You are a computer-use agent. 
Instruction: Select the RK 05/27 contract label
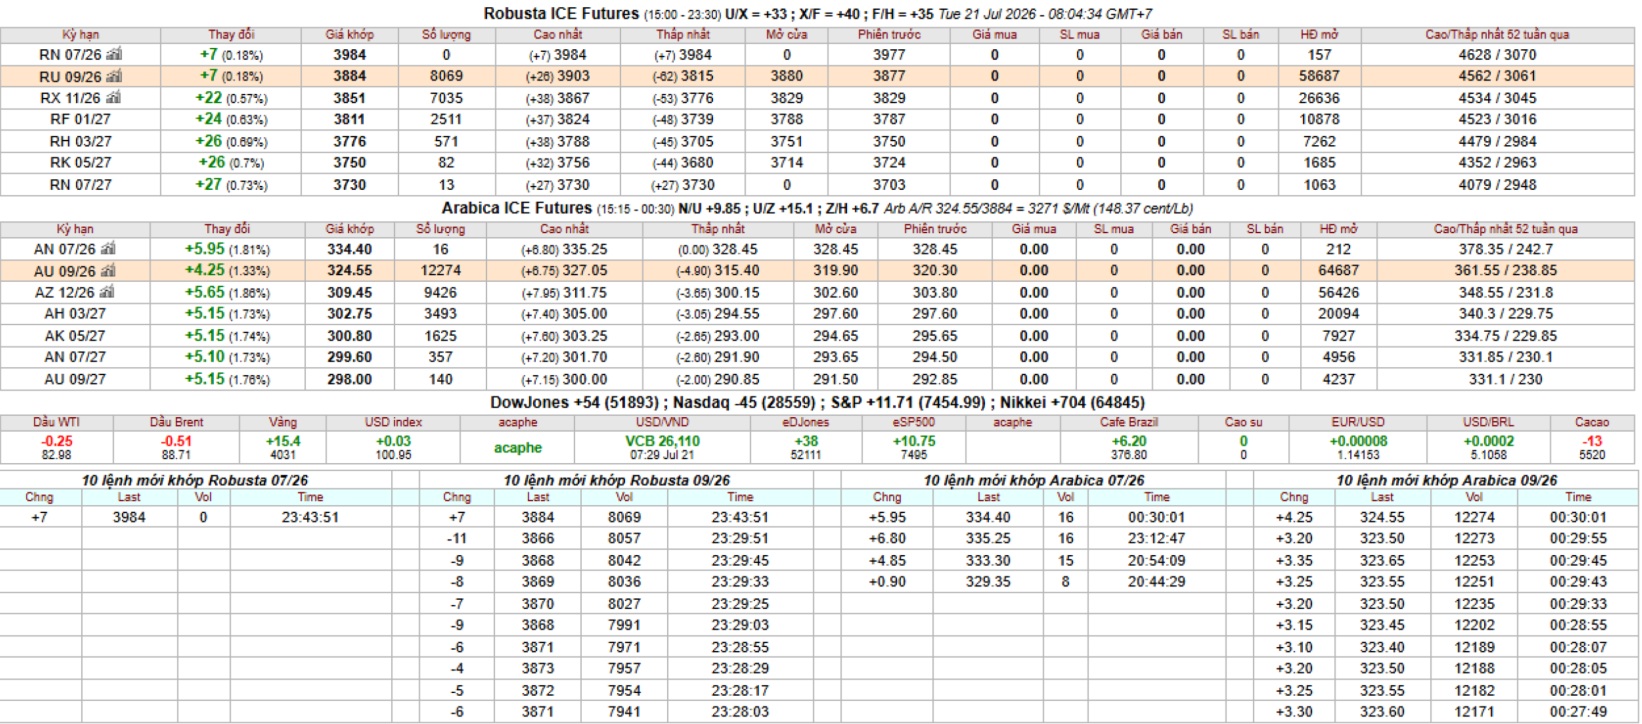pos(81,163)
